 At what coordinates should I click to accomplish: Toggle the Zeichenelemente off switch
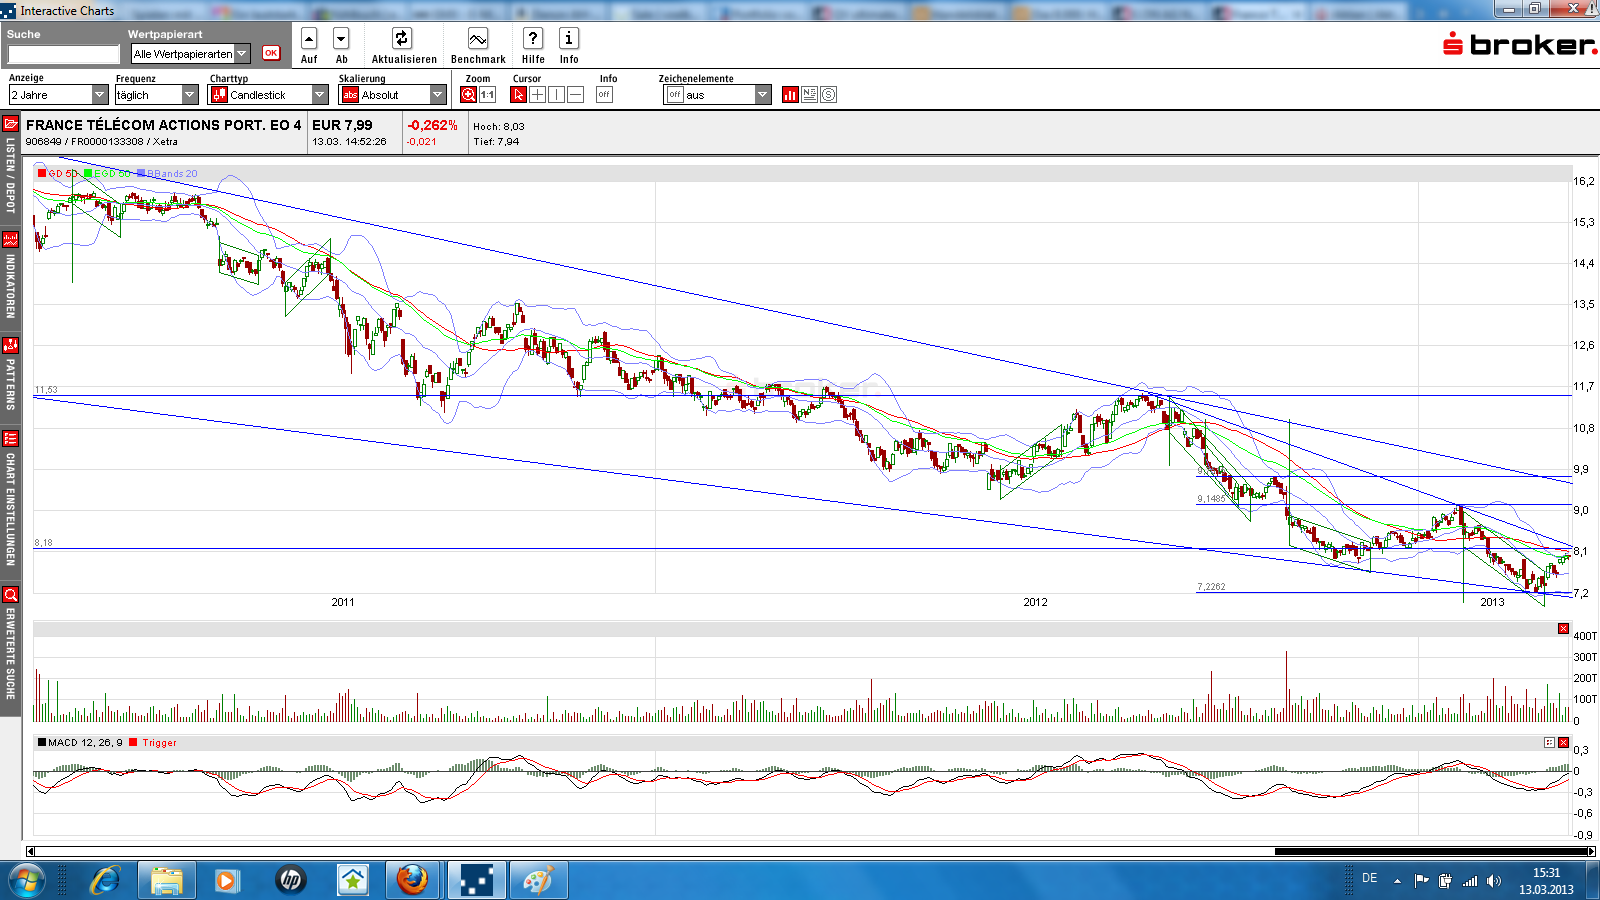(675, 93)
